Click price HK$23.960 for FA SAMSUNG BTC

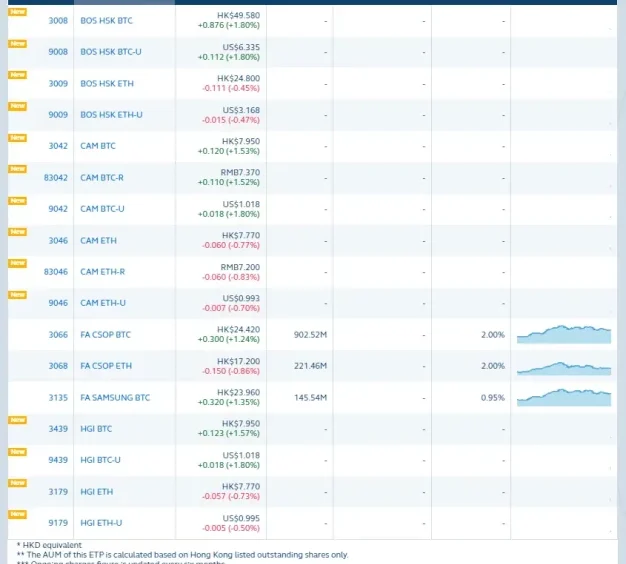click(x=238, y=393)
